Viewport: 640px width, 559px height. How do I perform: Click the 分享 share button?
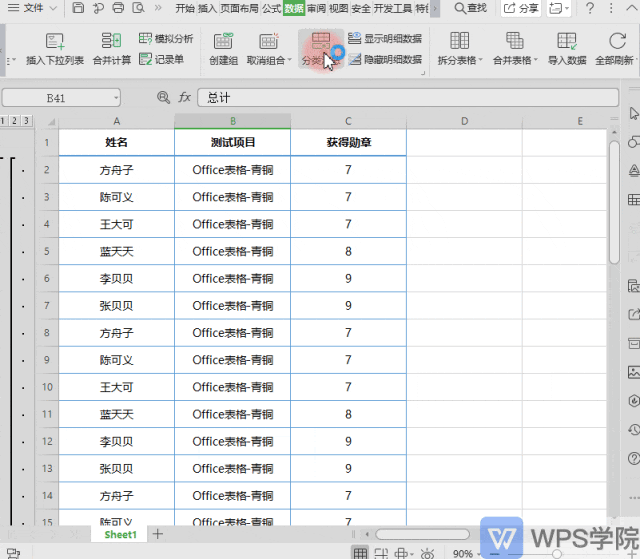(521, 8)
